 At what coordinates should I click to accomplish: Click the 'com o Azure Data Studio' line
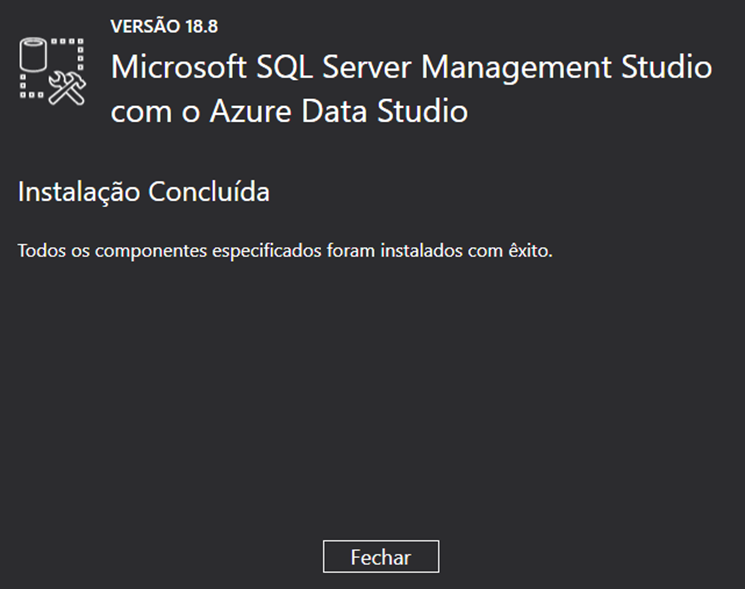click(289, 111)
